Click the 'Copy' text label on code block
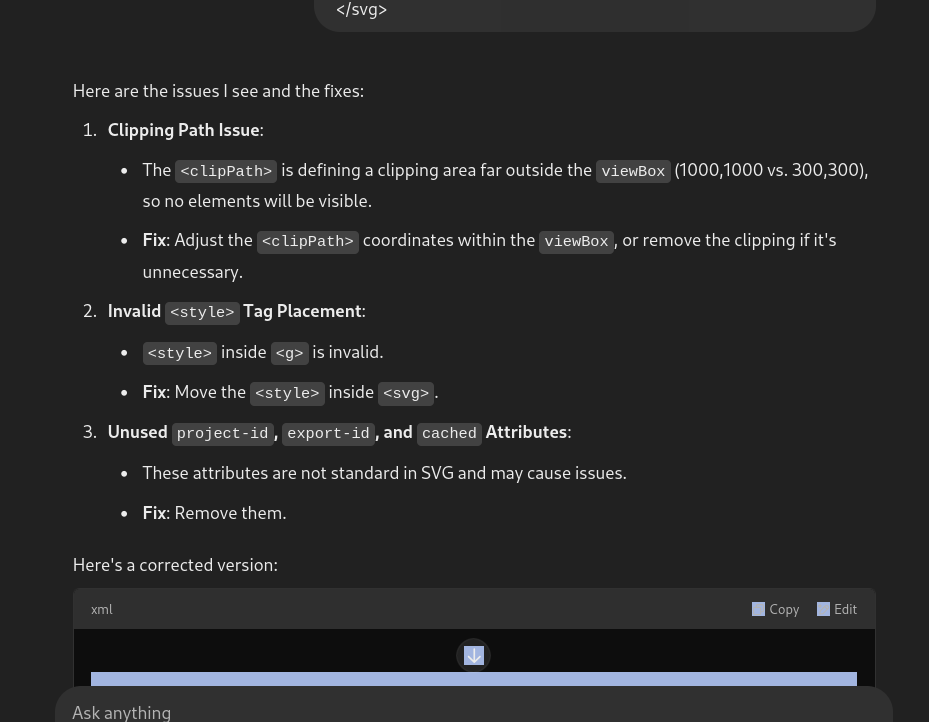The image size is (929, 722). pos(784,610)
